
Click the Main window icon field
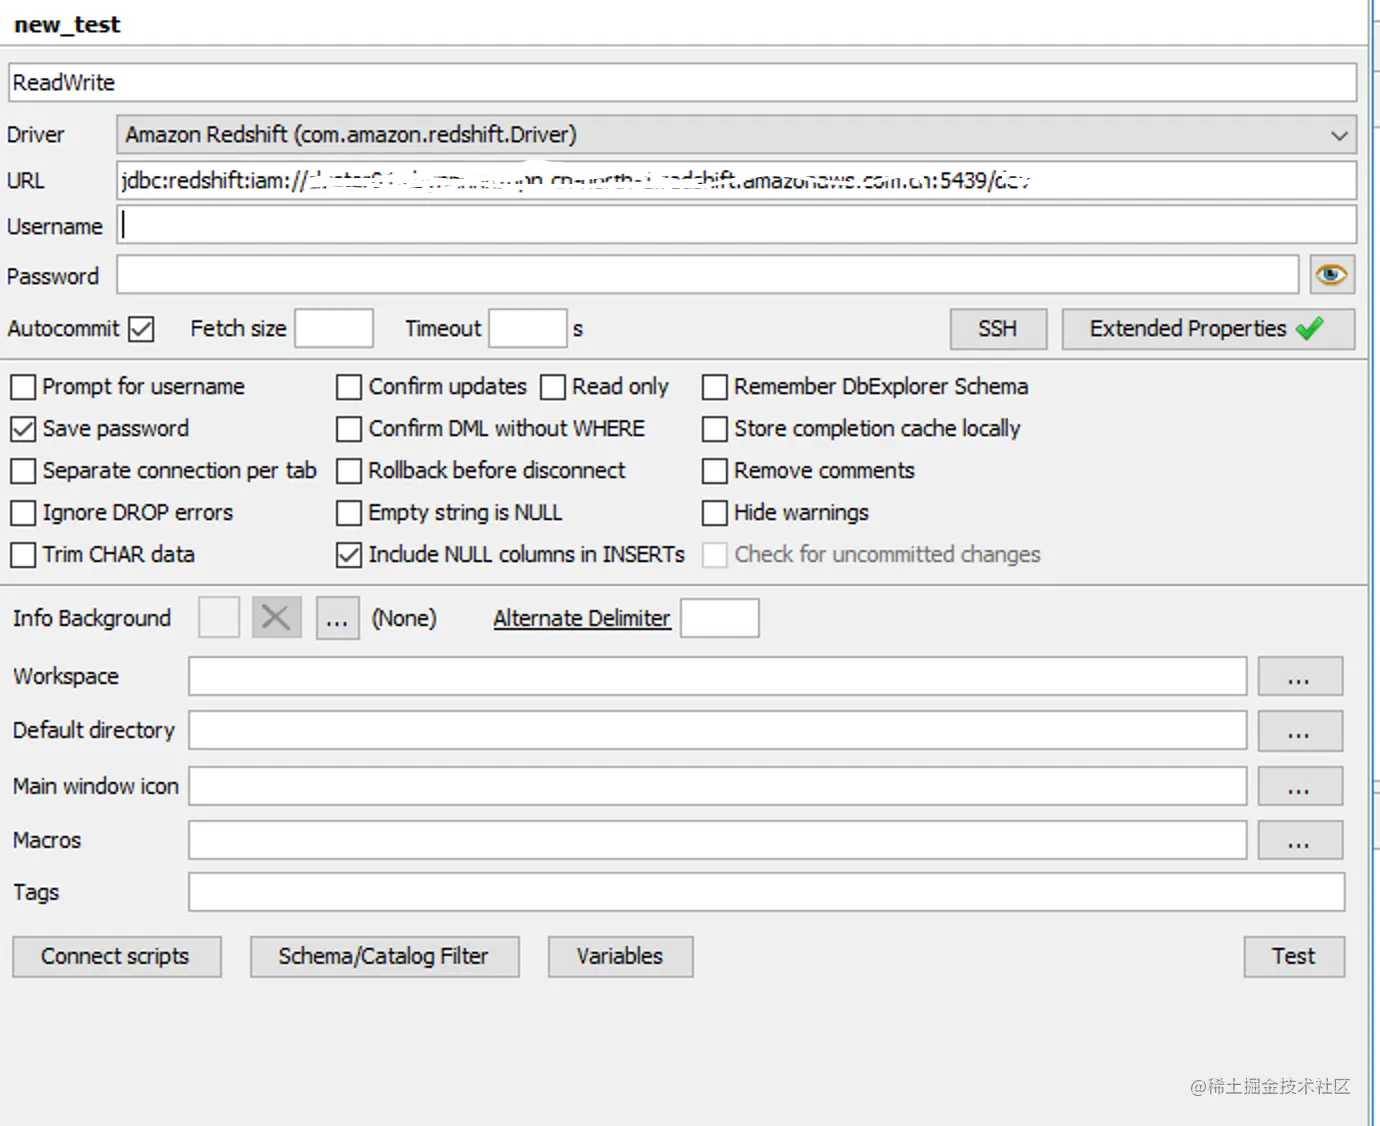click(718, 786)
